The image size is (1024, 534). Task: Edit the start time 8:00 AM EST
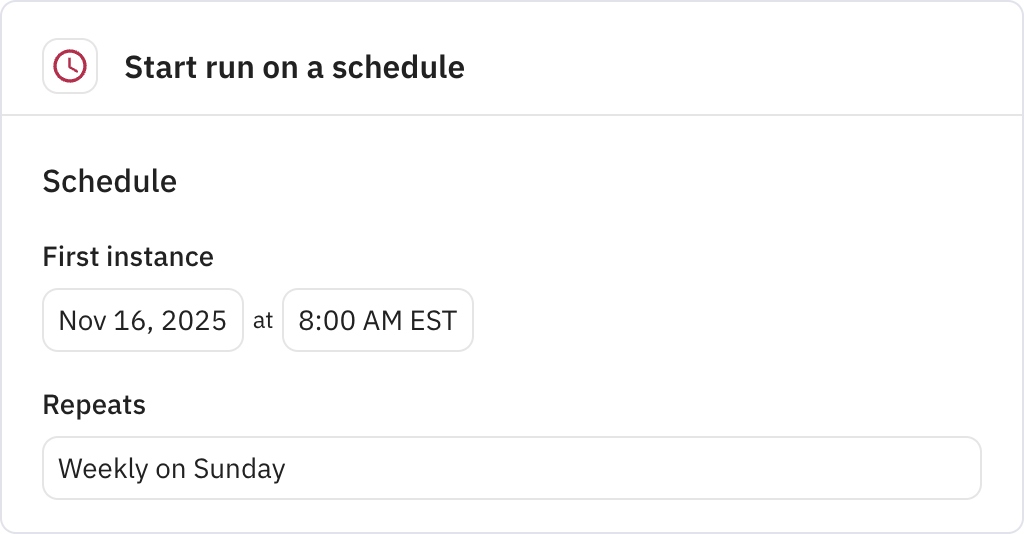pyautogui.click(x=377, y=320)
